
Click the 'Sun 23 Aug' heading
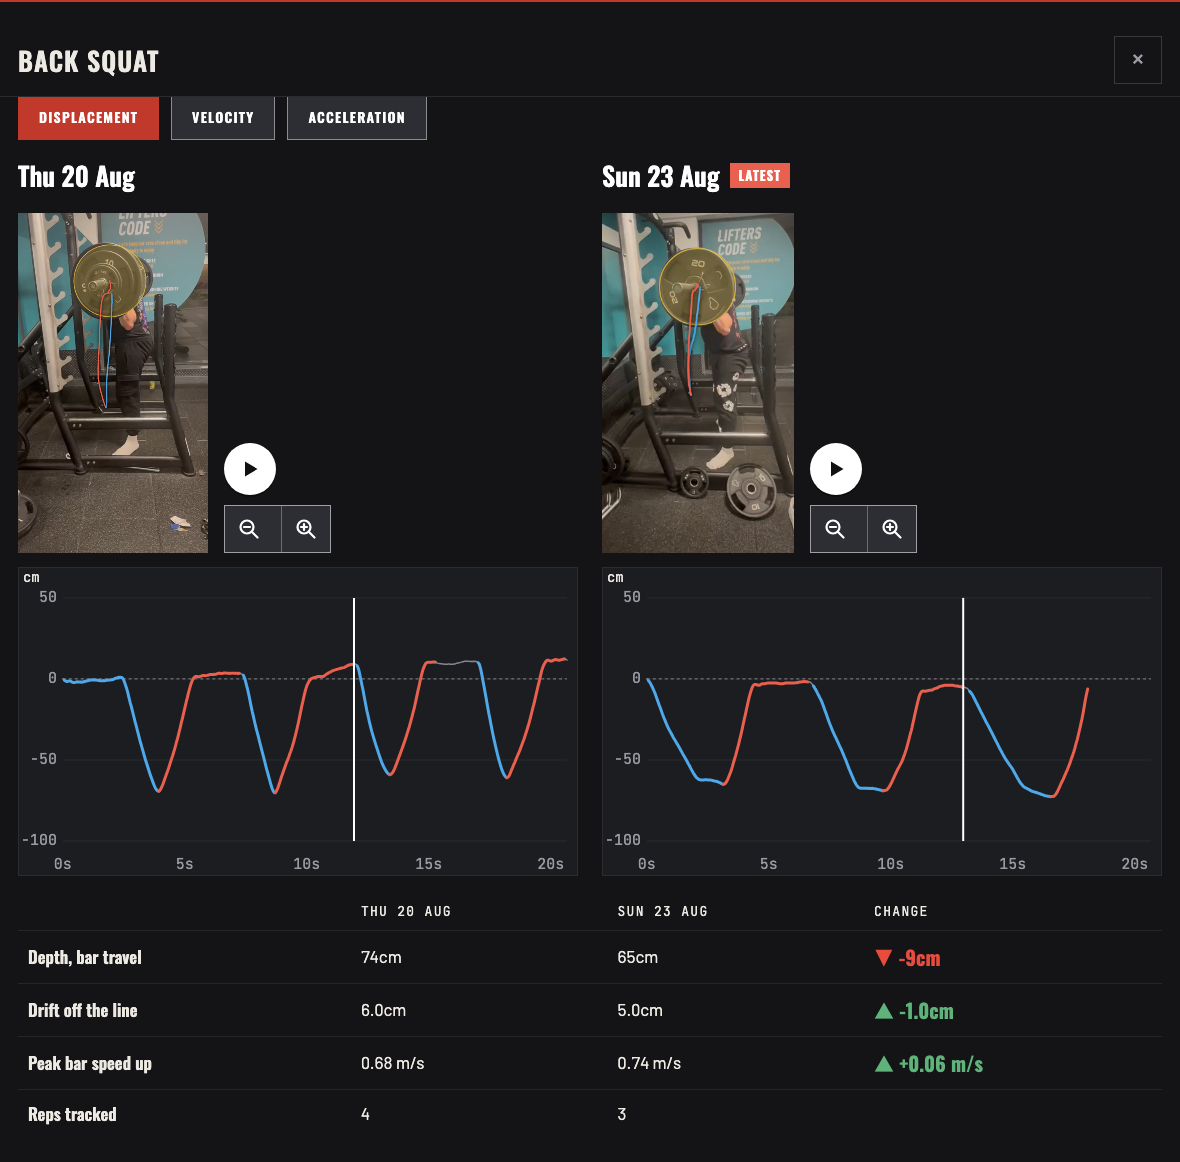coord(661,178)
